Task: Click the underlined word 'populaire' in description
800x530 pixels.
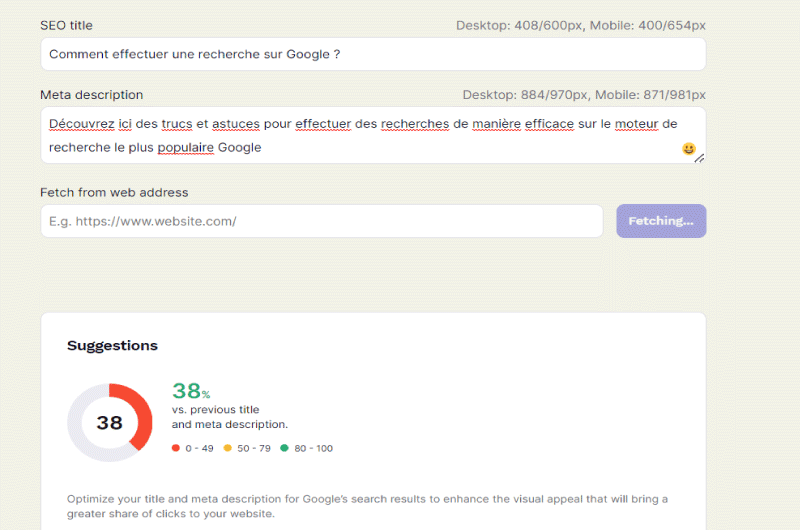Action: point(186,147)
